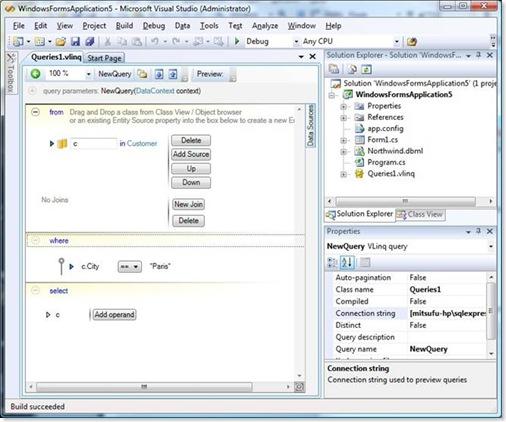Click the Categorized view icon in Properties

coord(332,263)
